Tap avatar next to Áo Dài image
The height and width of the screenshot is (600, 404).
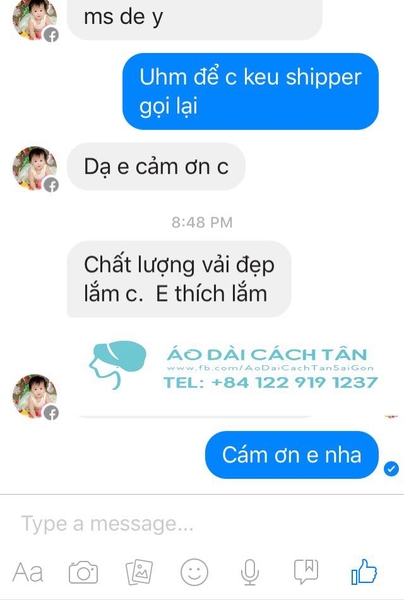coord(35,396)
